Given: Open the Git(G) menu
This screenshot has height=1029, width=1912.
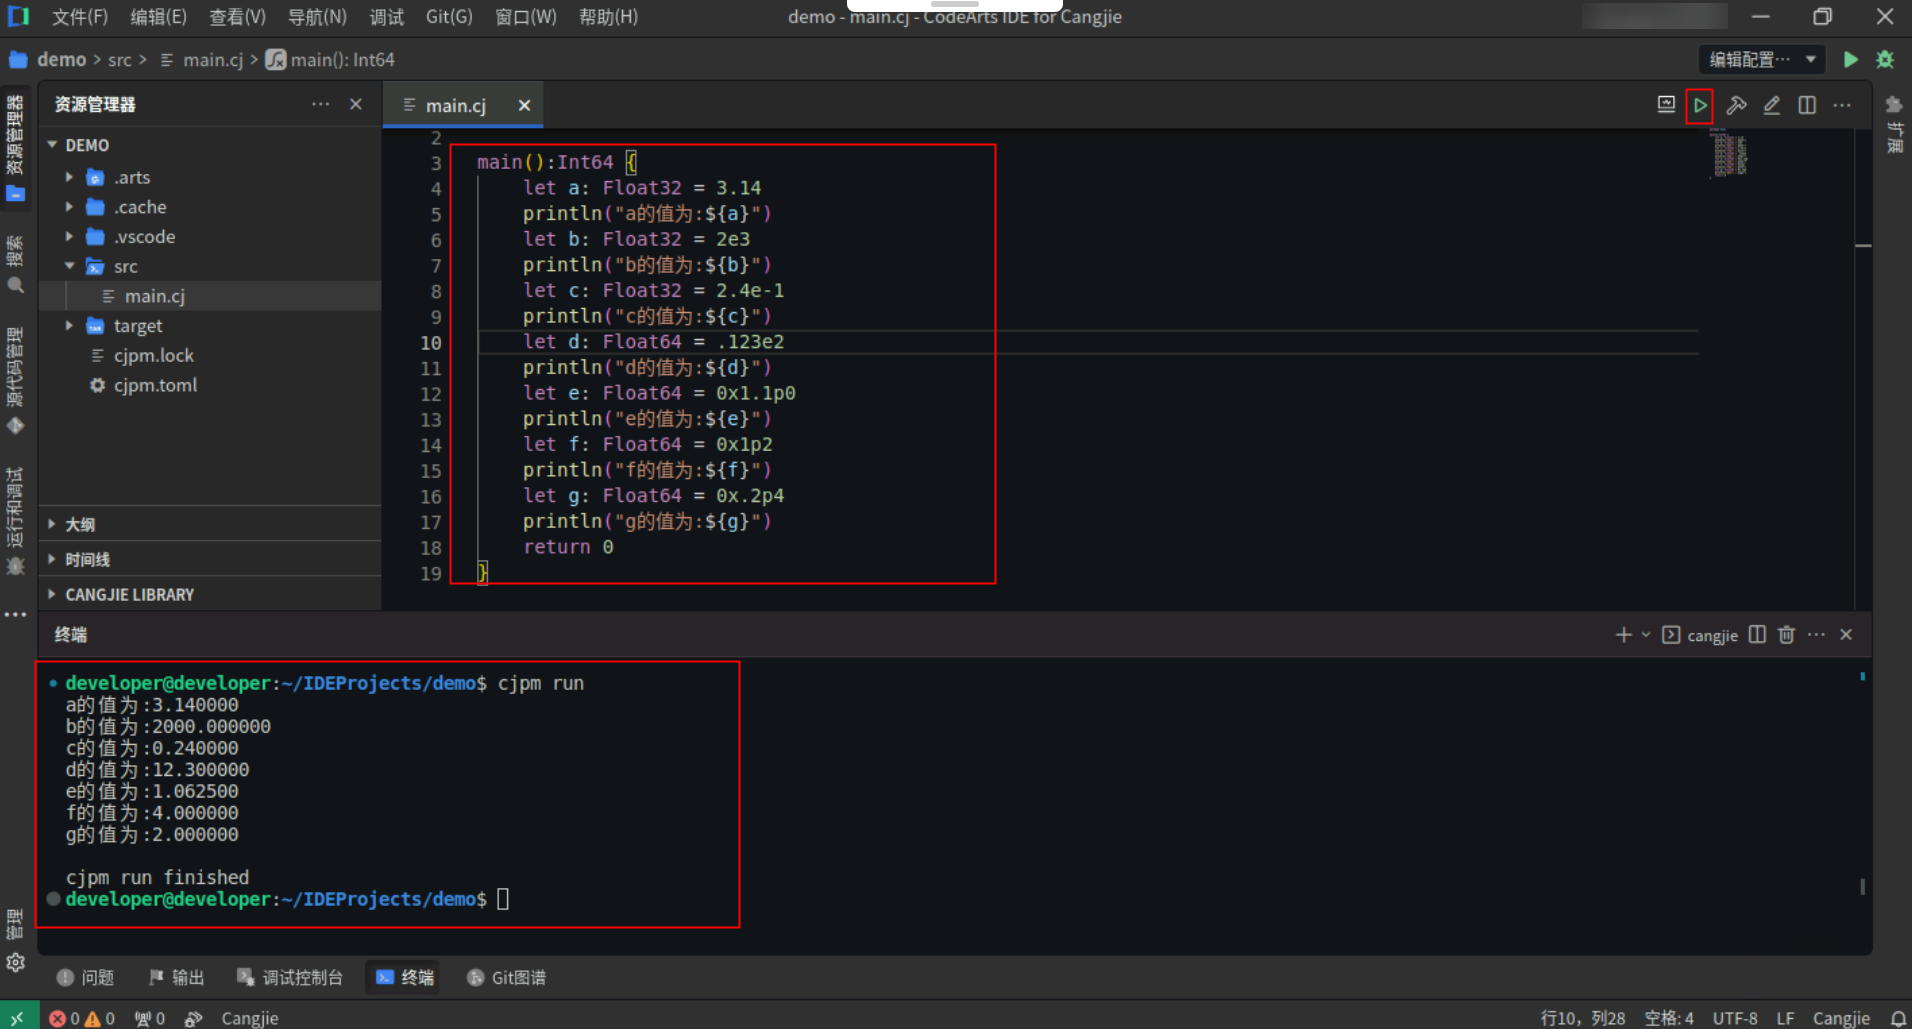Looking at the screenshot, I should 449,17.
